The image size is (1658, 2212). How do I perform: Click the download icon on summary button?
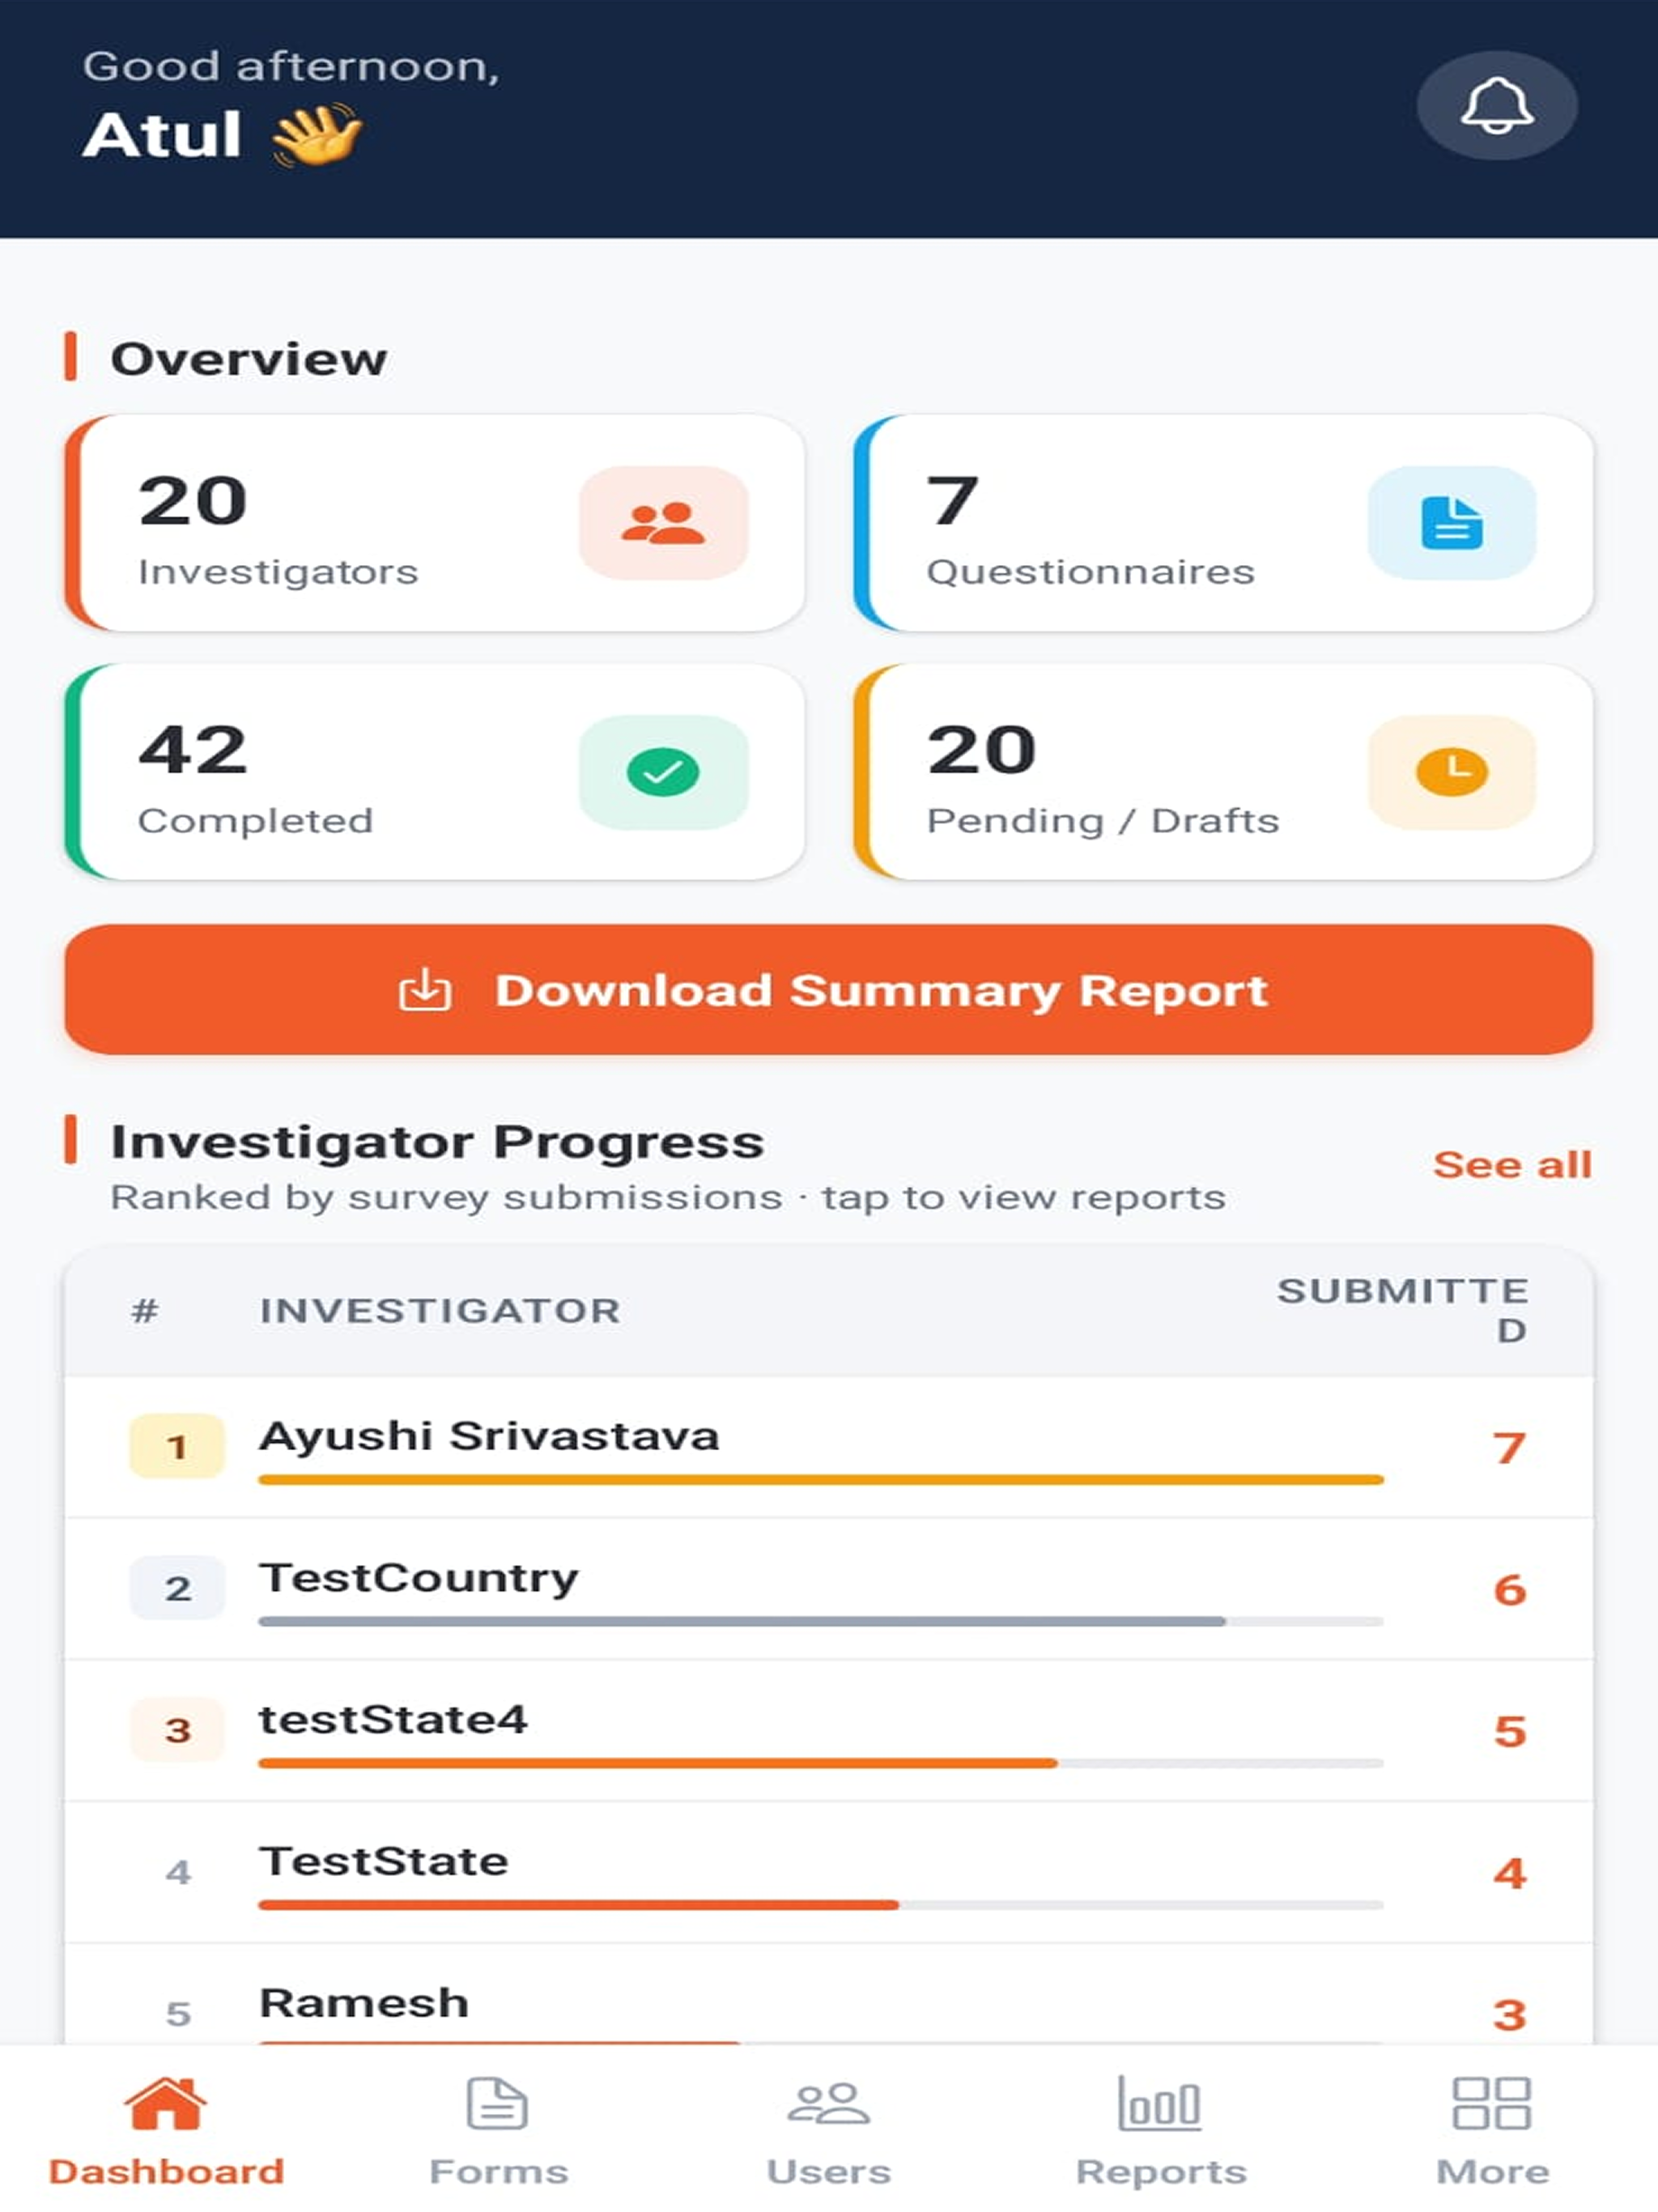pos(425,990)
